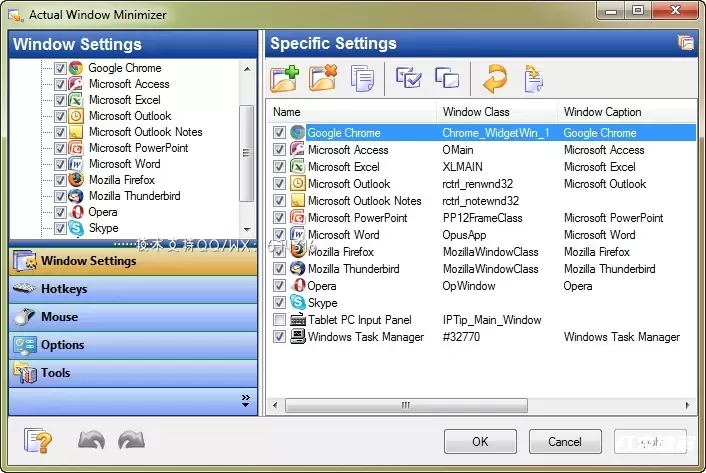Select Microsoft Word in the tree
Image resolution: width=706 pixels, height=473 pixels.
point(124,164)
